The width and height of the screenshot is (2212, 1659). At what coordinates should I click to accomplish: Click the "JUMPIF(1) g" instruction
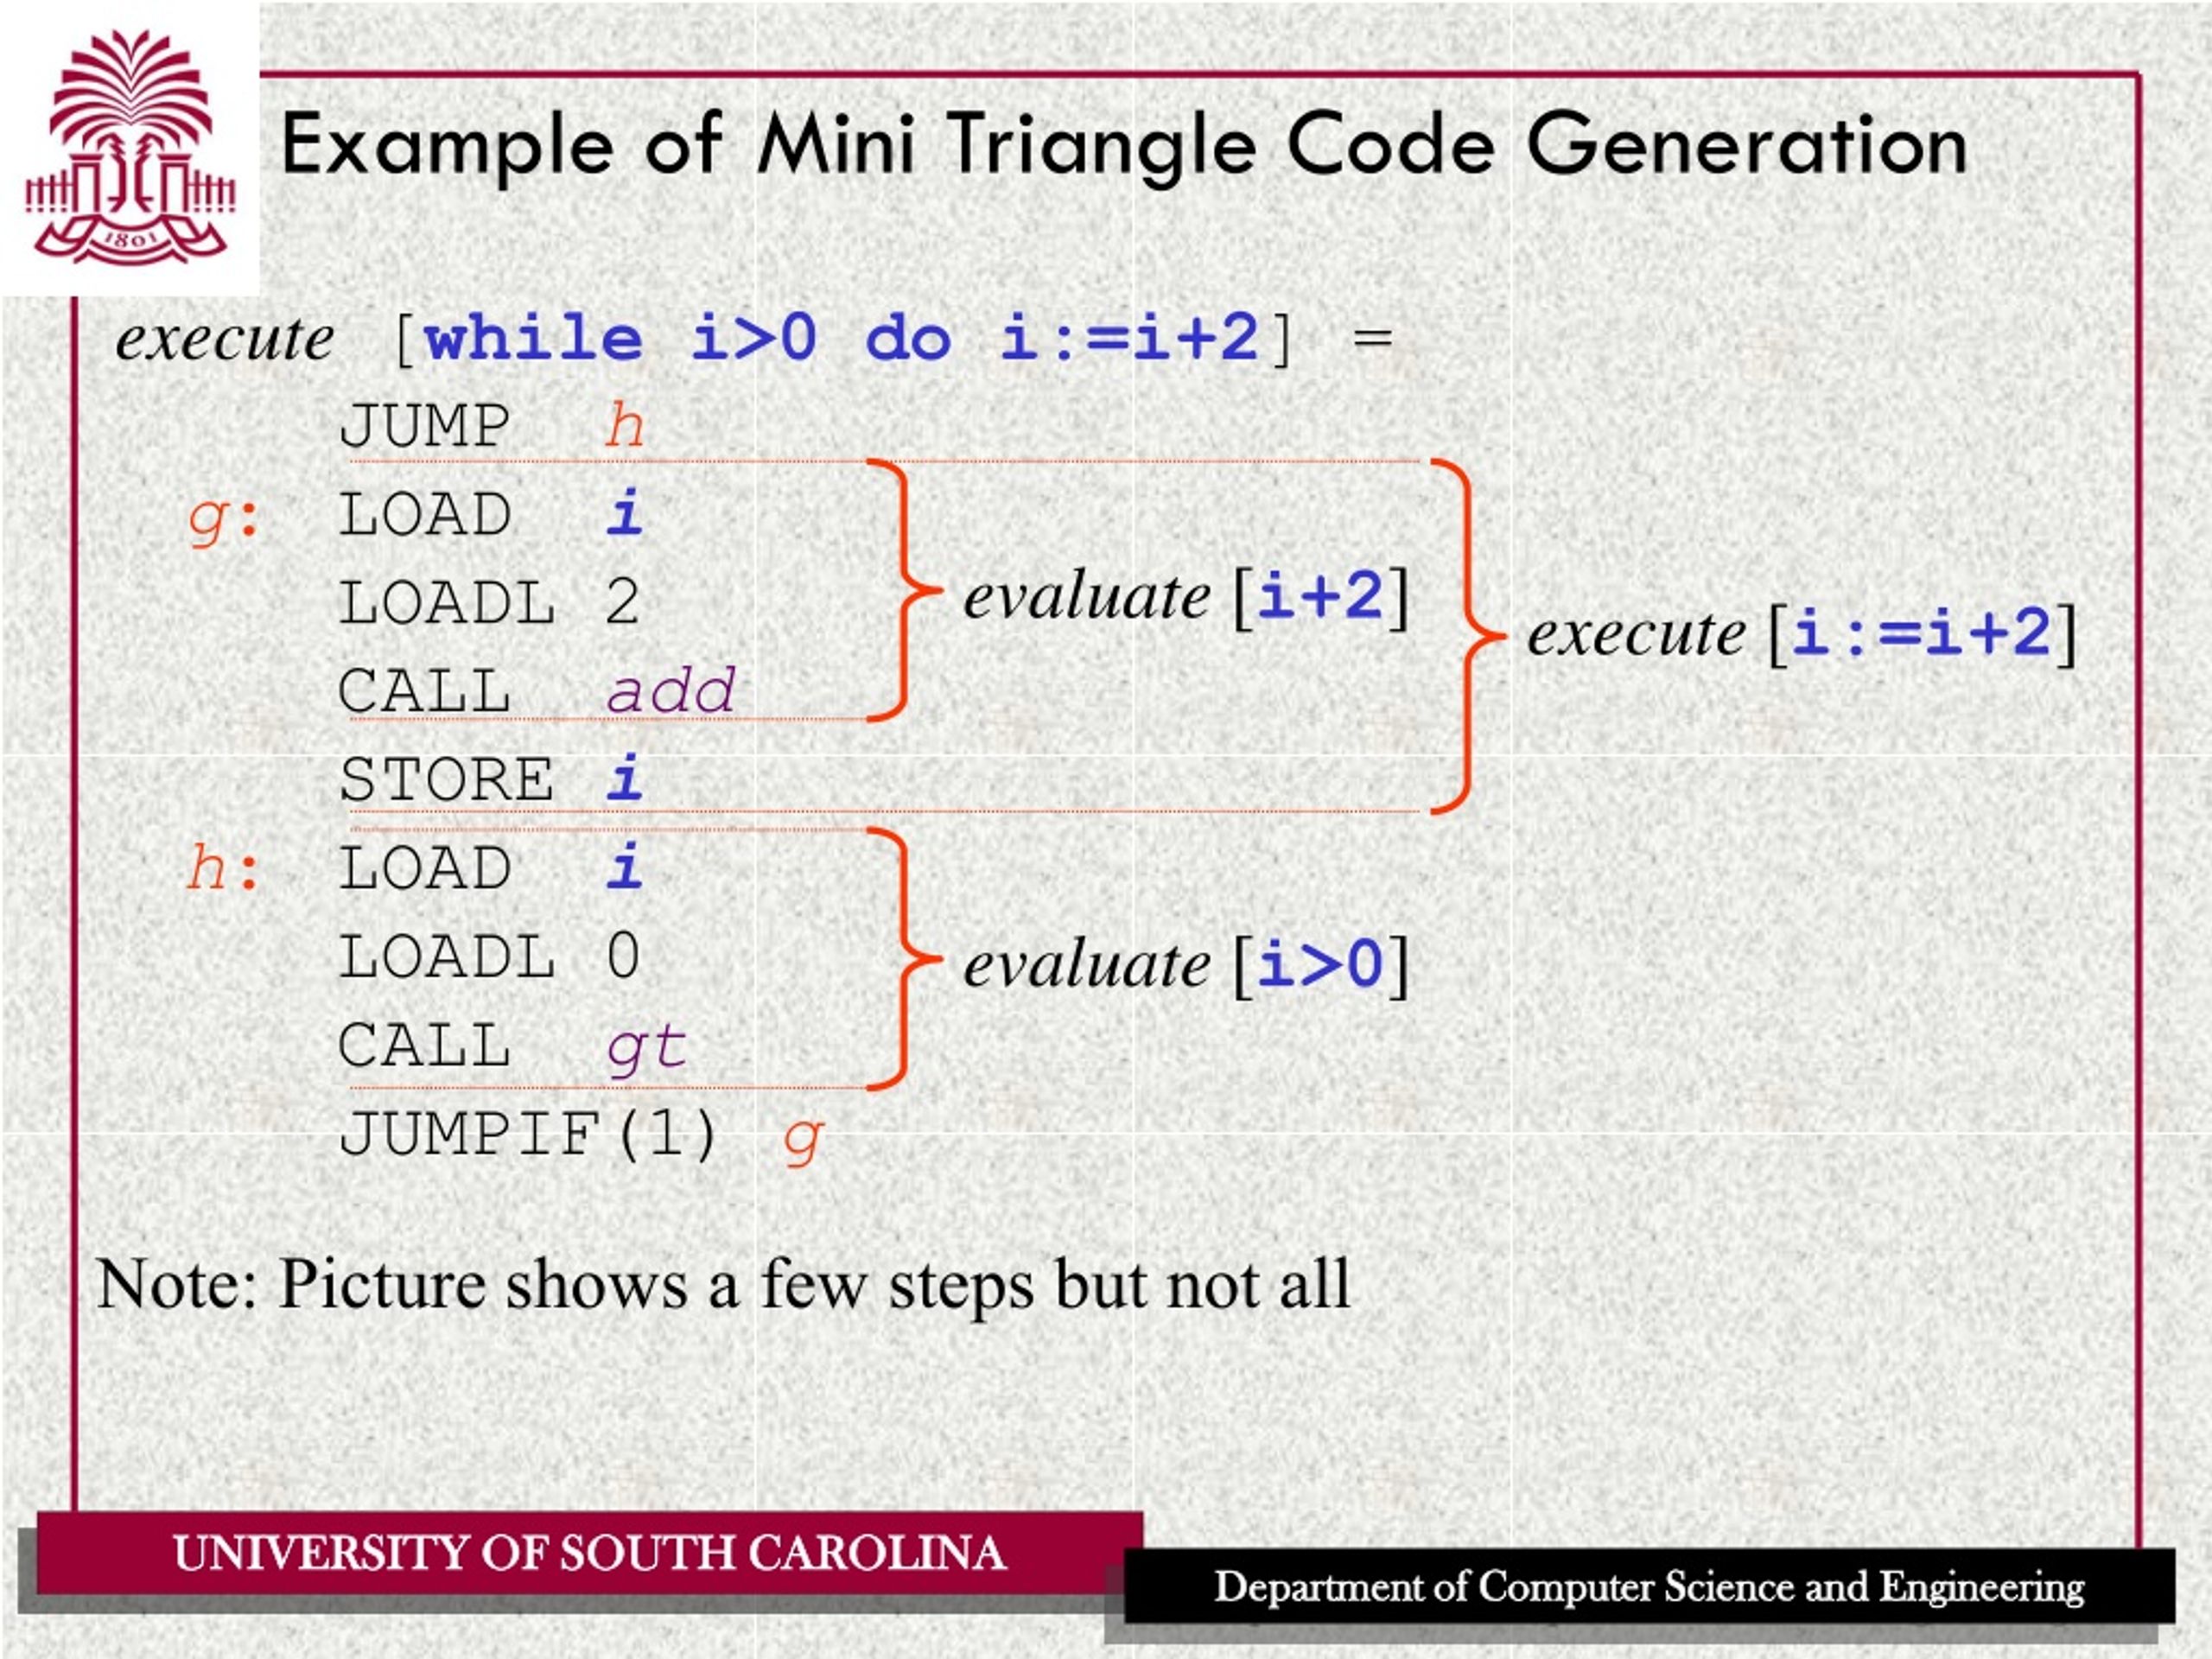pyautogui.click(x=582, y=1136)
